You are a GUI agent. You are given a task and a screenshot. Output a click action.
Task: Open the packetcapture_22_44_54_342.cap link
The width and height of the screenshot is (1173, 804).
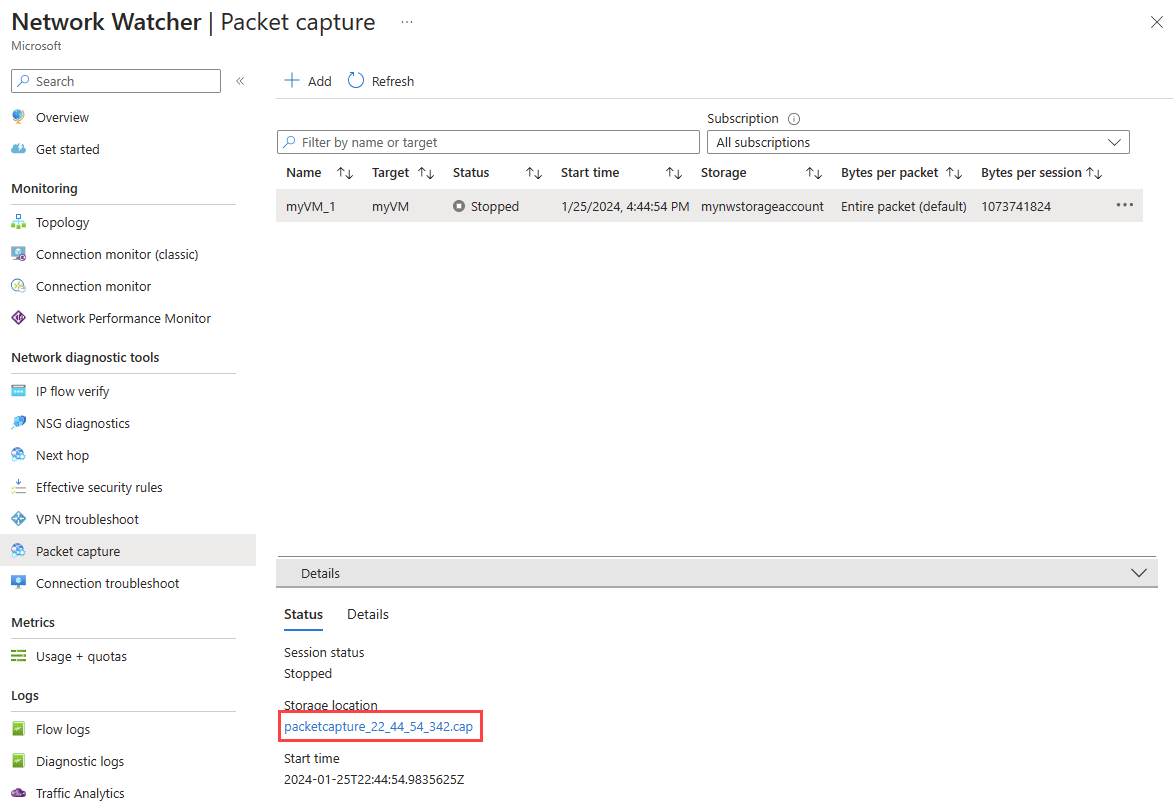(x=379, y=726)
